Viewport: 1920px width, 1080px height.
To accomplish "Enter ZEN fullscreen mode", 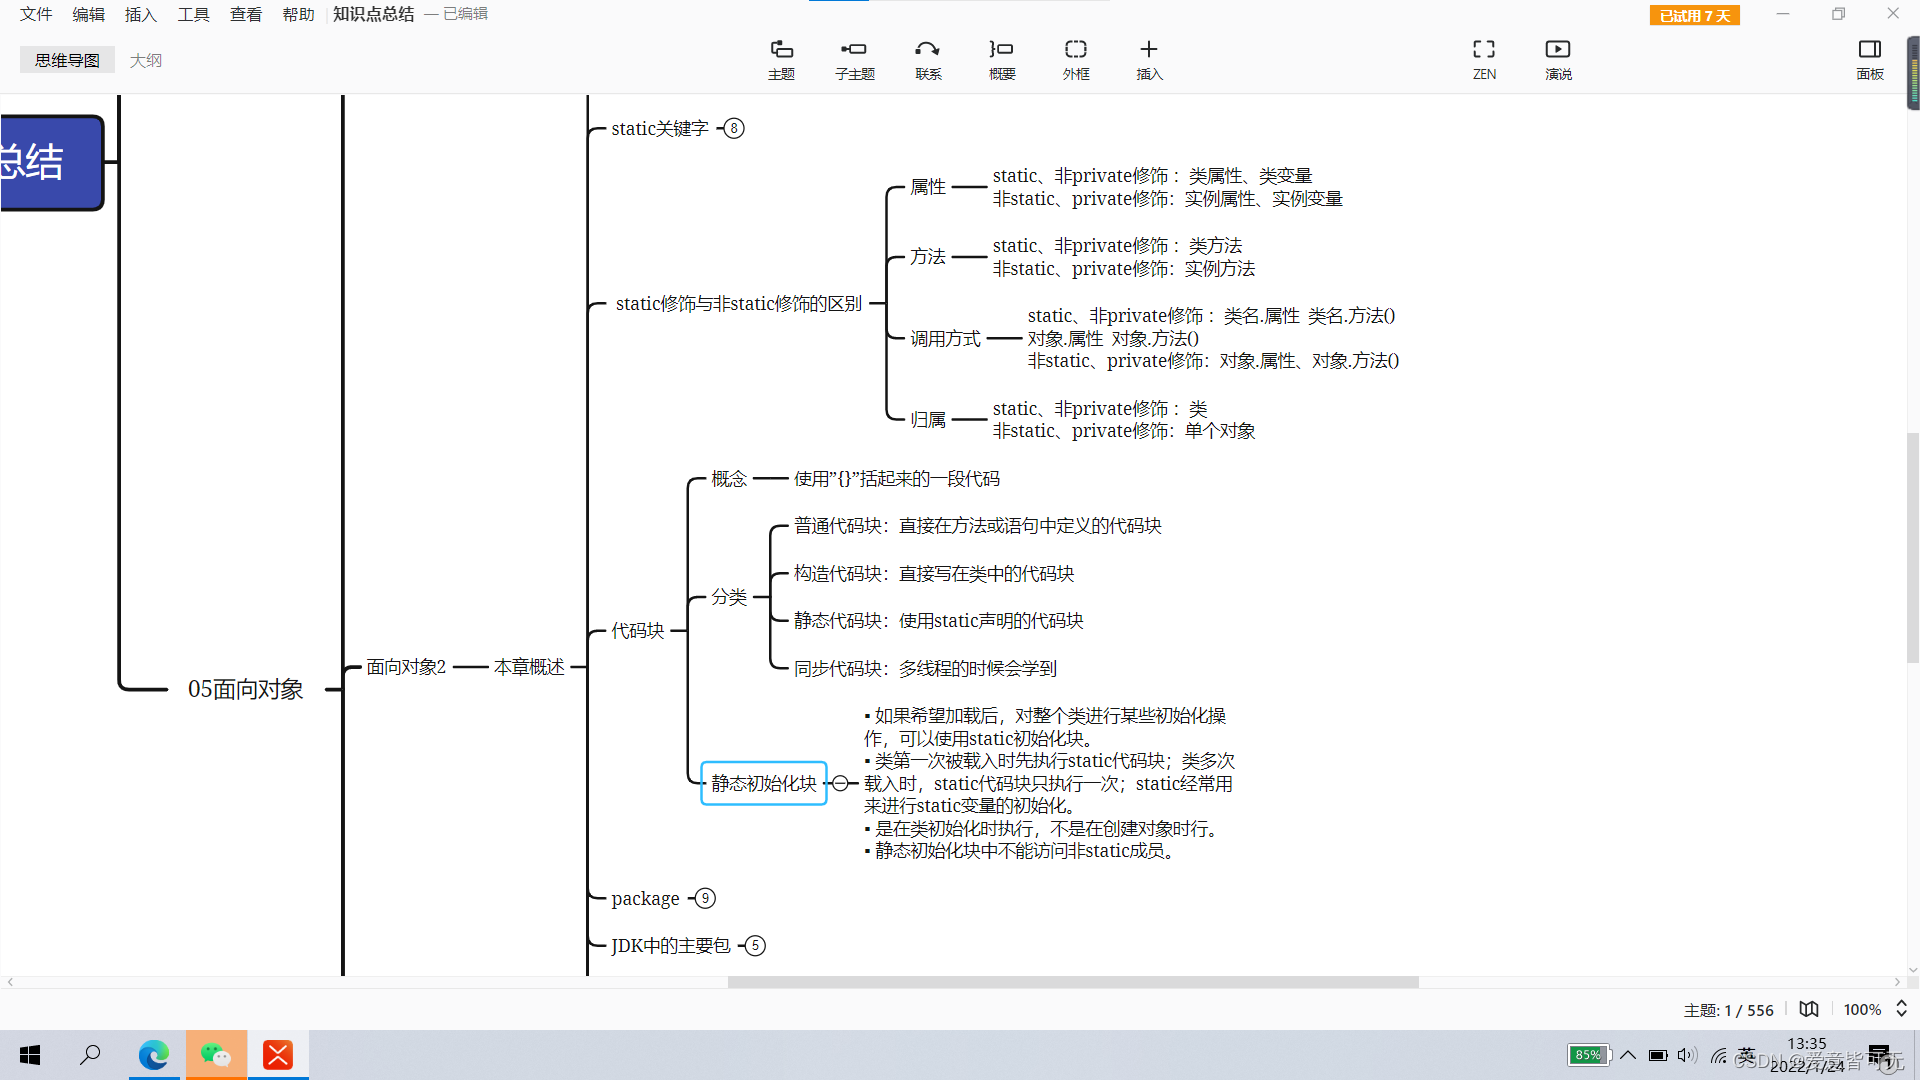I will tap(1484, 60).
